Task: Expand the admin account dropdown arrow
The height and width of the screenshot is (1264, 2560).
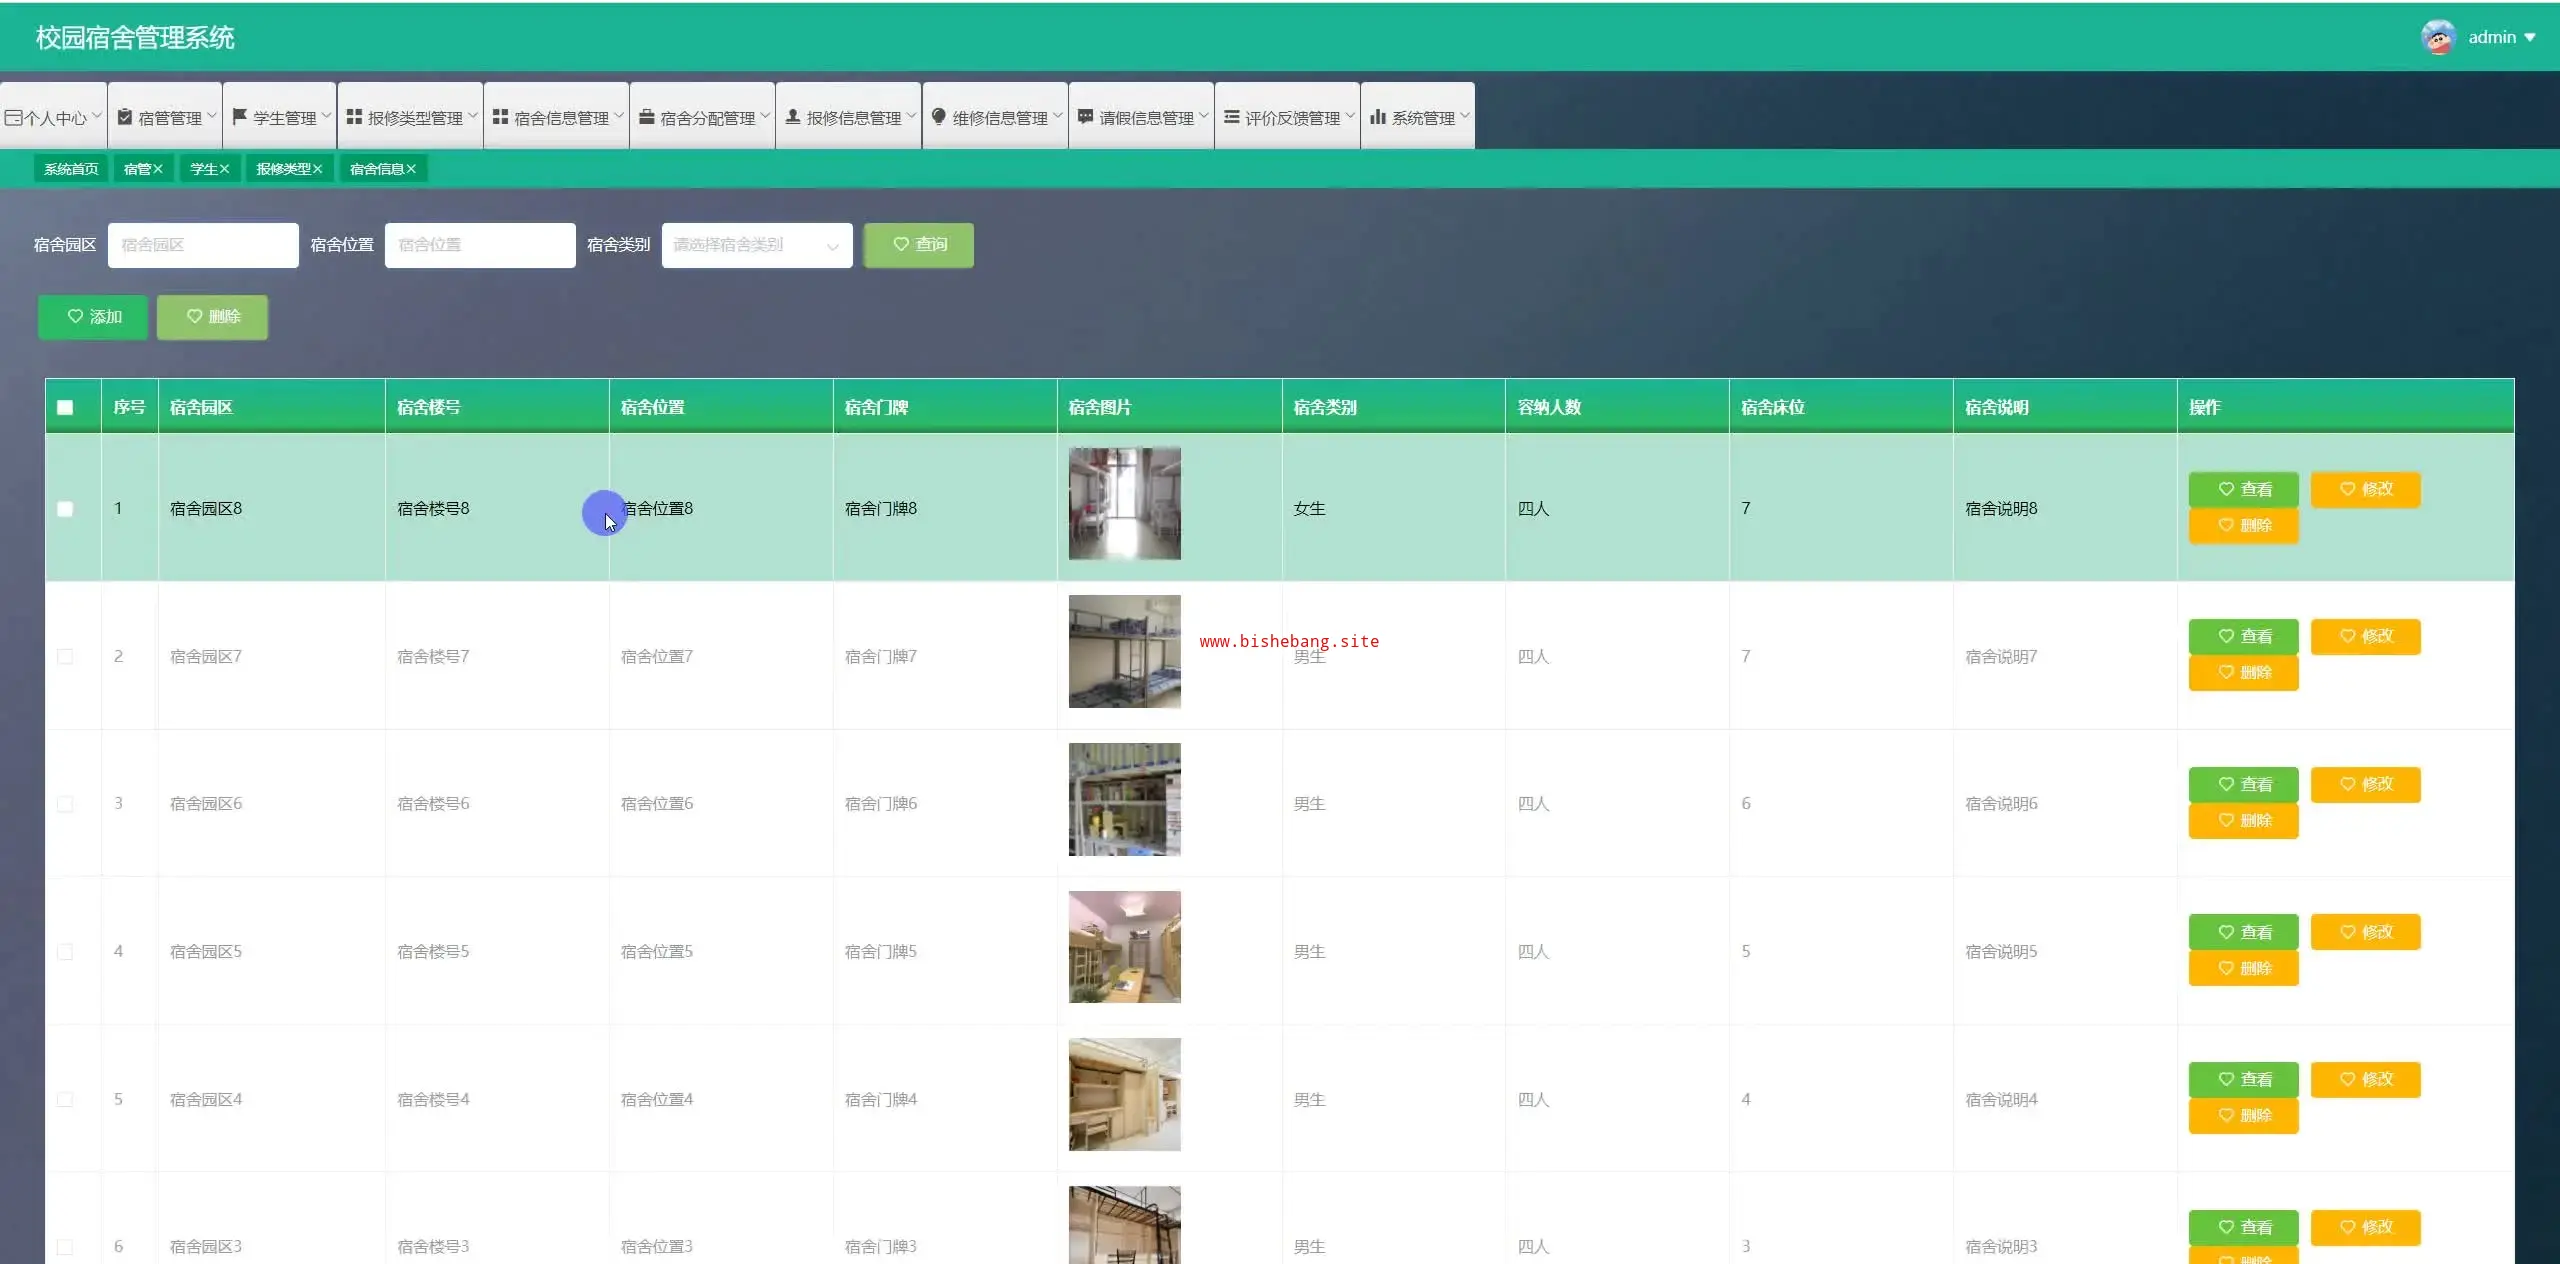Action: click(x=2530, y=38)
